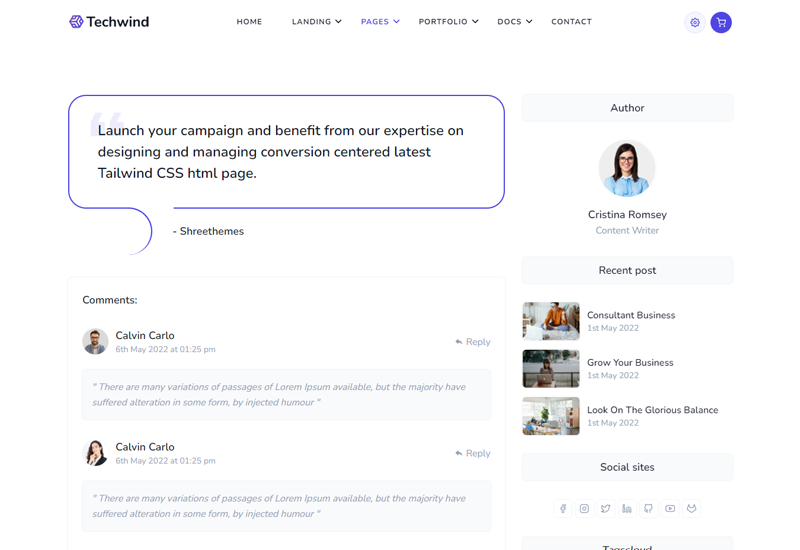Click the Author section heading

pos(627,108)
